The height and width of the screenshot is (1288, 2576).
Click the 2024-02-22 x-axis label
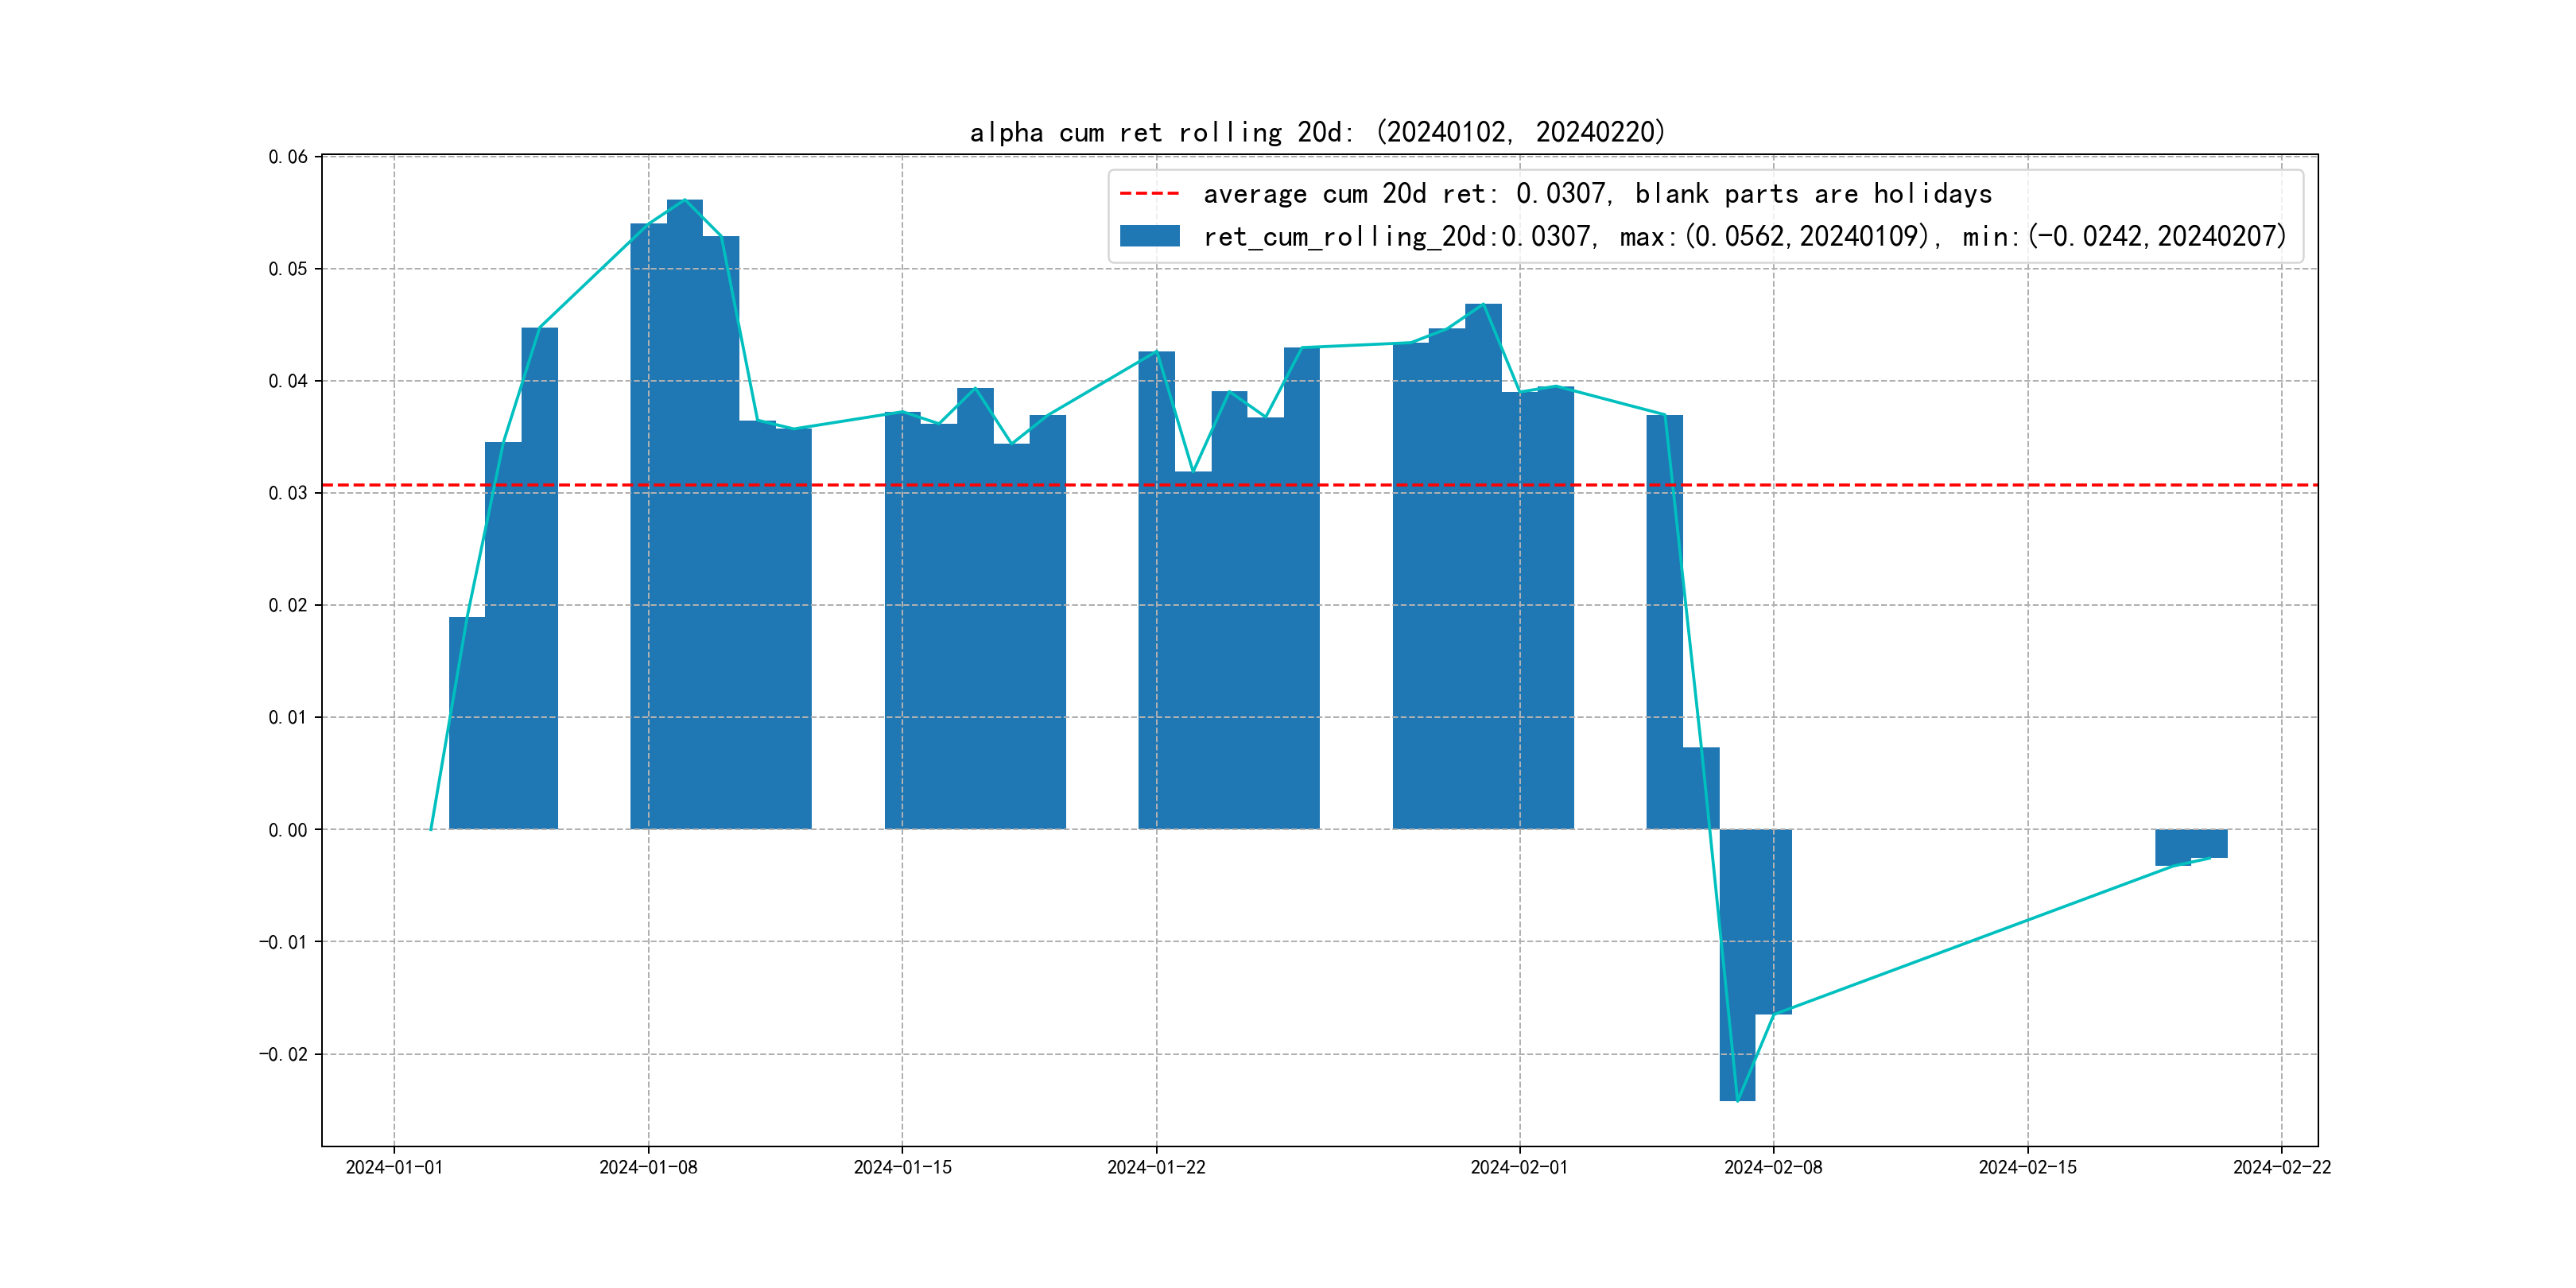click(x=2281, y=1167)
